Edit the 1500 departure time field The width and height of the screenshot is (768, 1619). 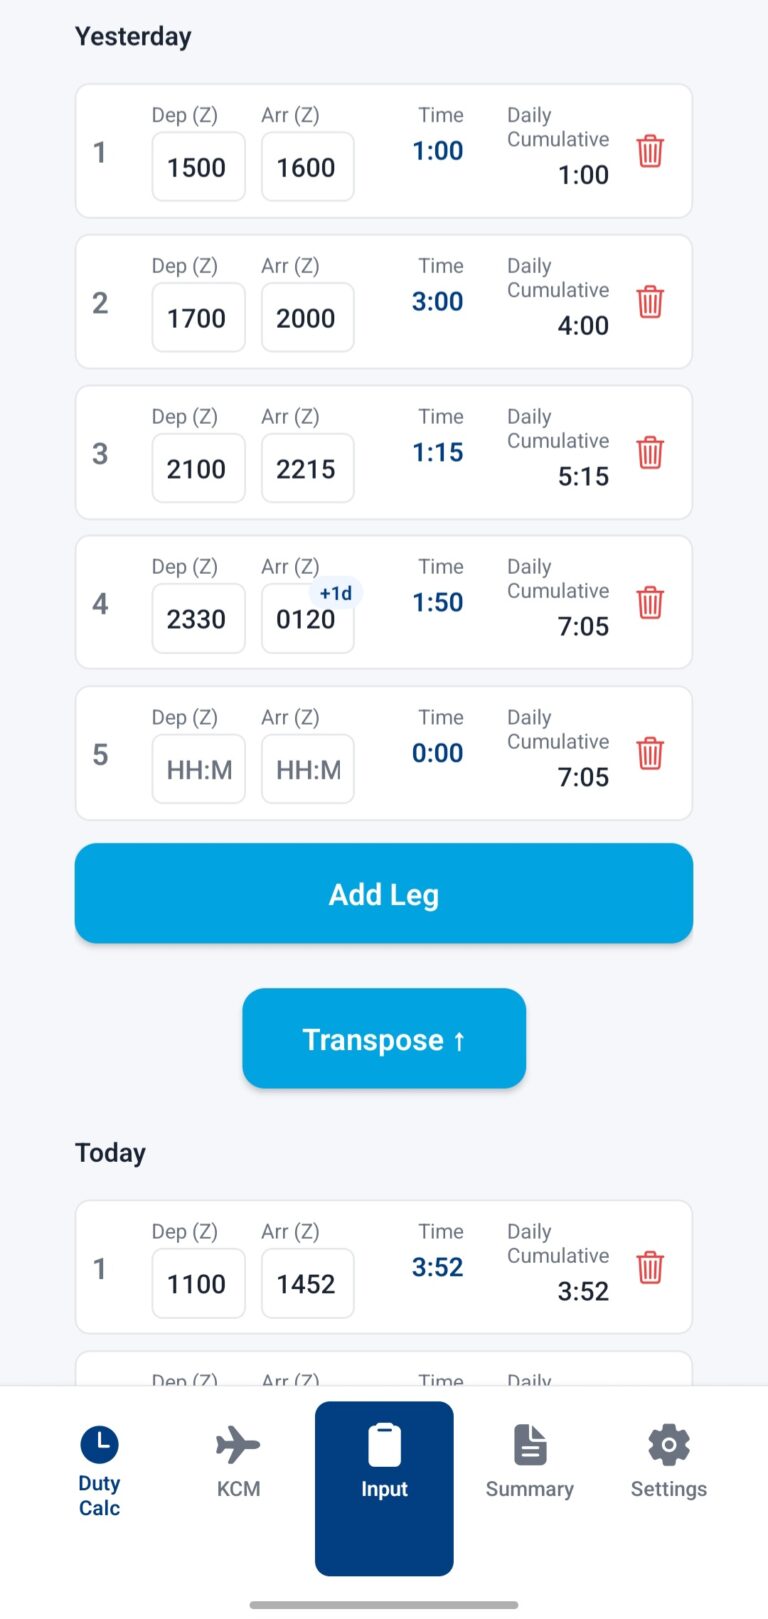tap(198, 167)
